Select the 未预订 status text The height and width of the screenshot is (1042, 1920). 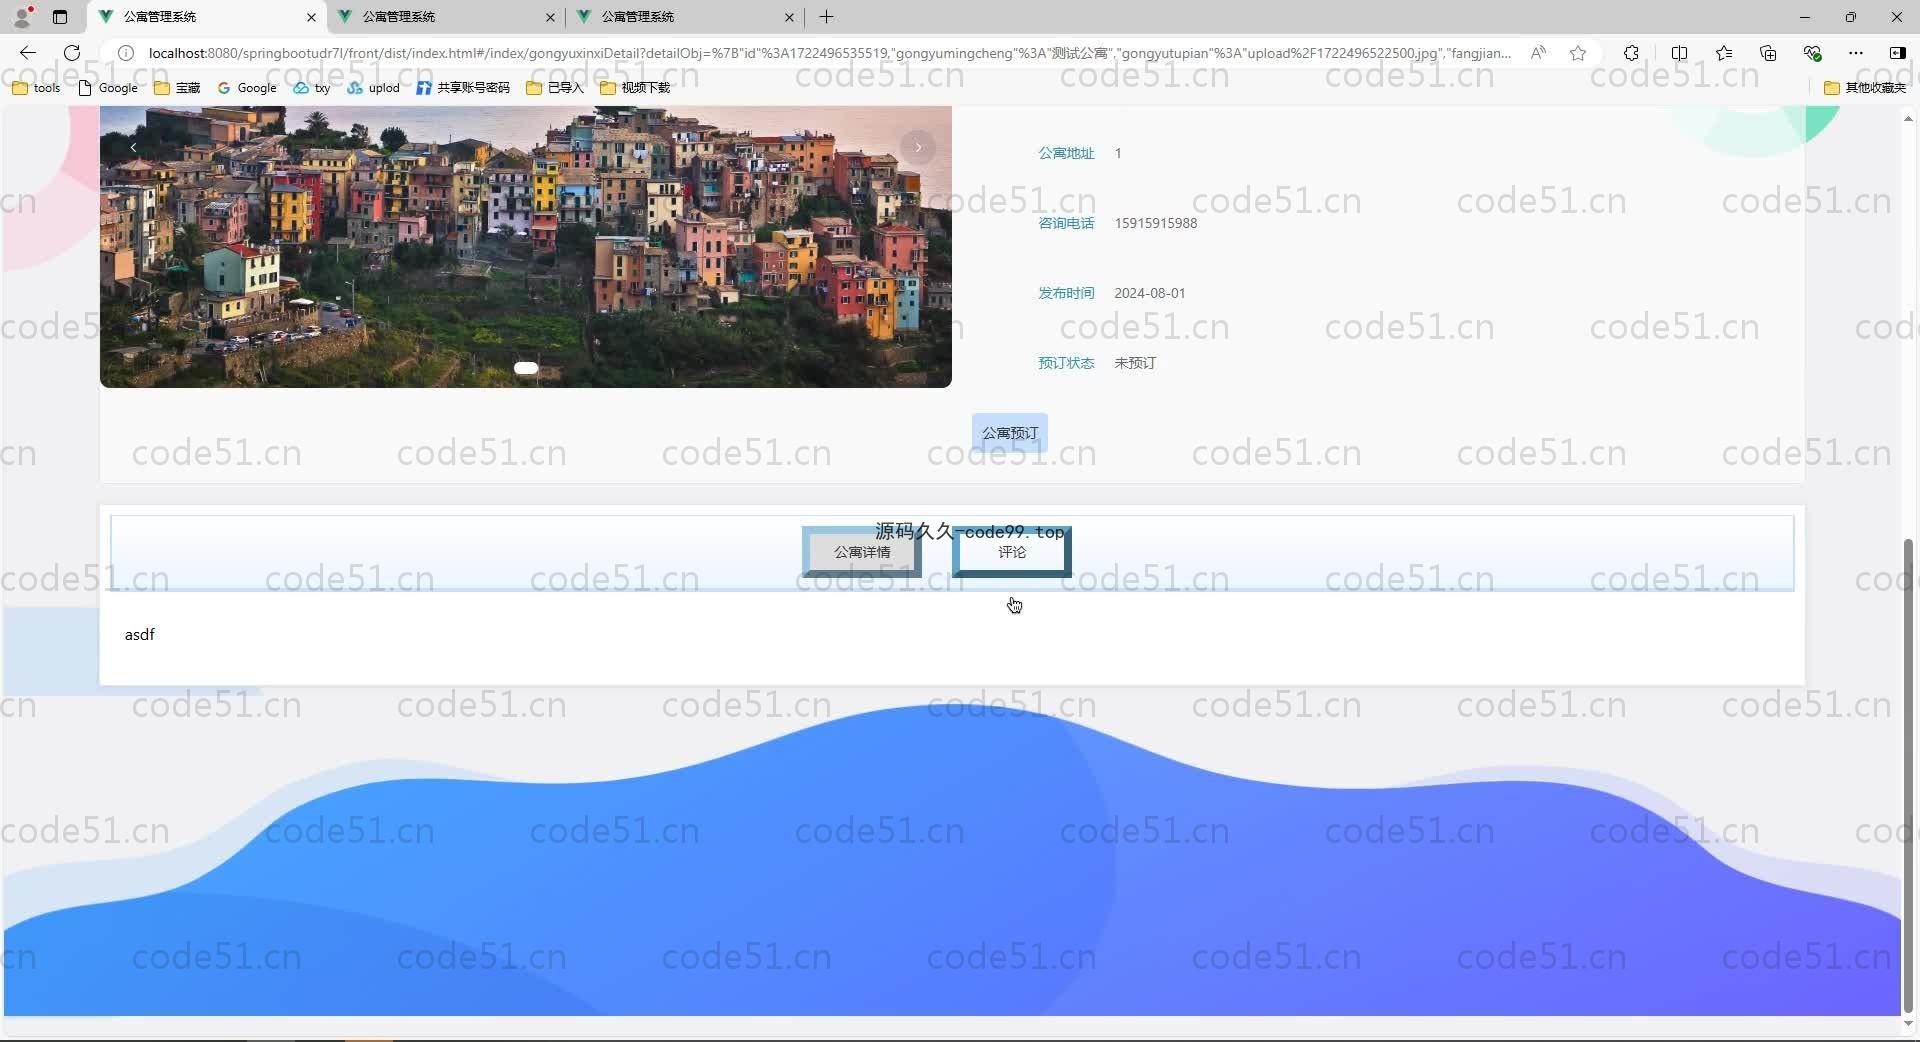click(1135, 363)
